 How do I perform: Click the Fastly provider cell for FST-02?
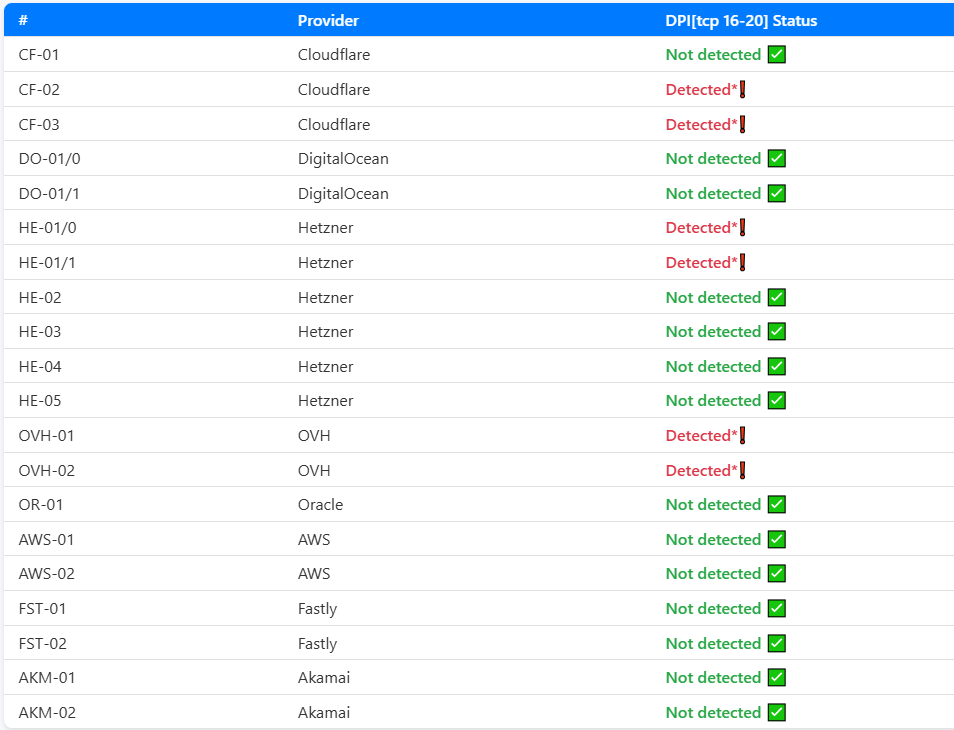click(x=317, y=644)
